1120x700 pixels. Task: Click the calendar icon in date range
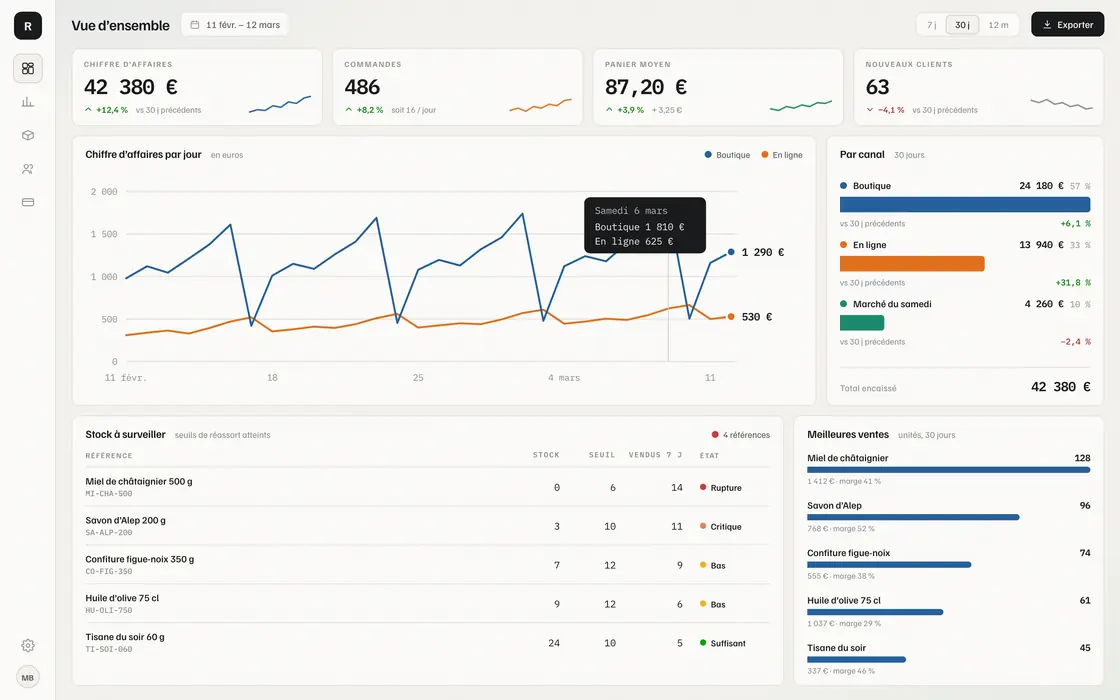194,25
